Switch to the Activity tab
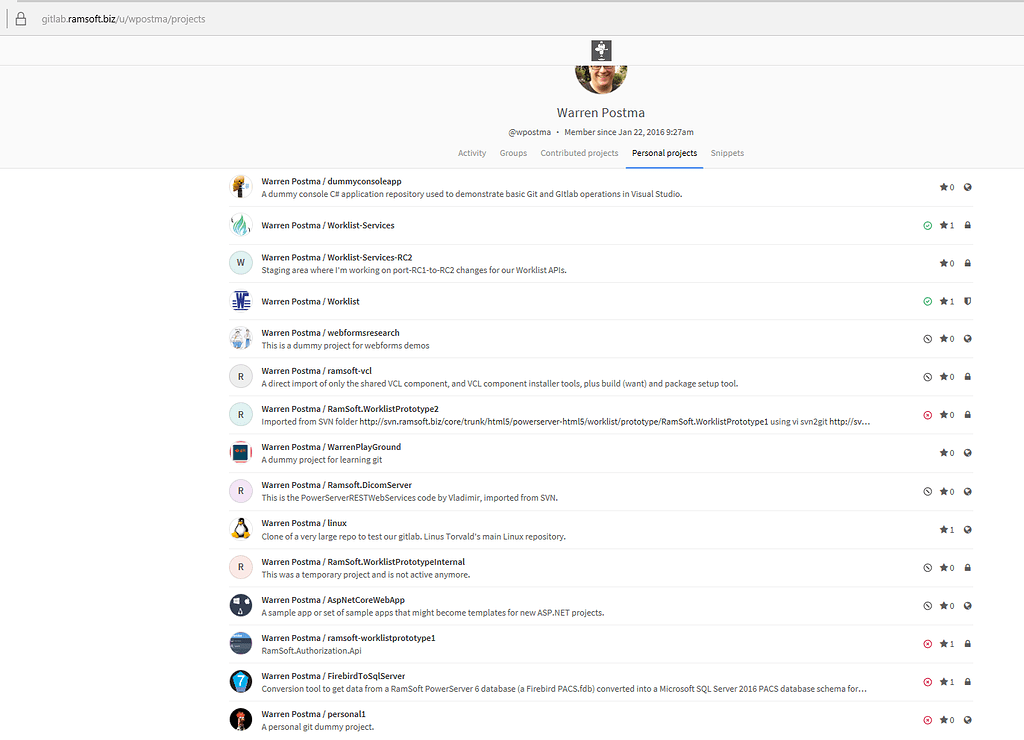Screen dimensions: 1024x740 pyautogui.click(x=471, y=153)
